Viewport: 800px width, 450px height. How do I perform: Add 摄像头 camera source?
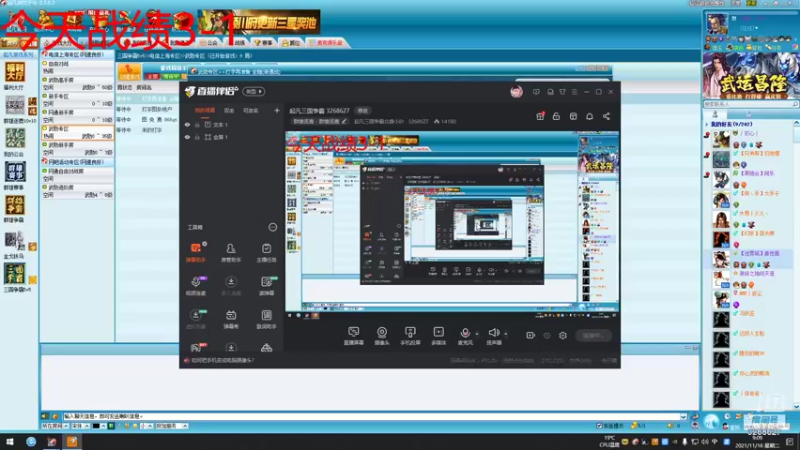click(382, 336)
